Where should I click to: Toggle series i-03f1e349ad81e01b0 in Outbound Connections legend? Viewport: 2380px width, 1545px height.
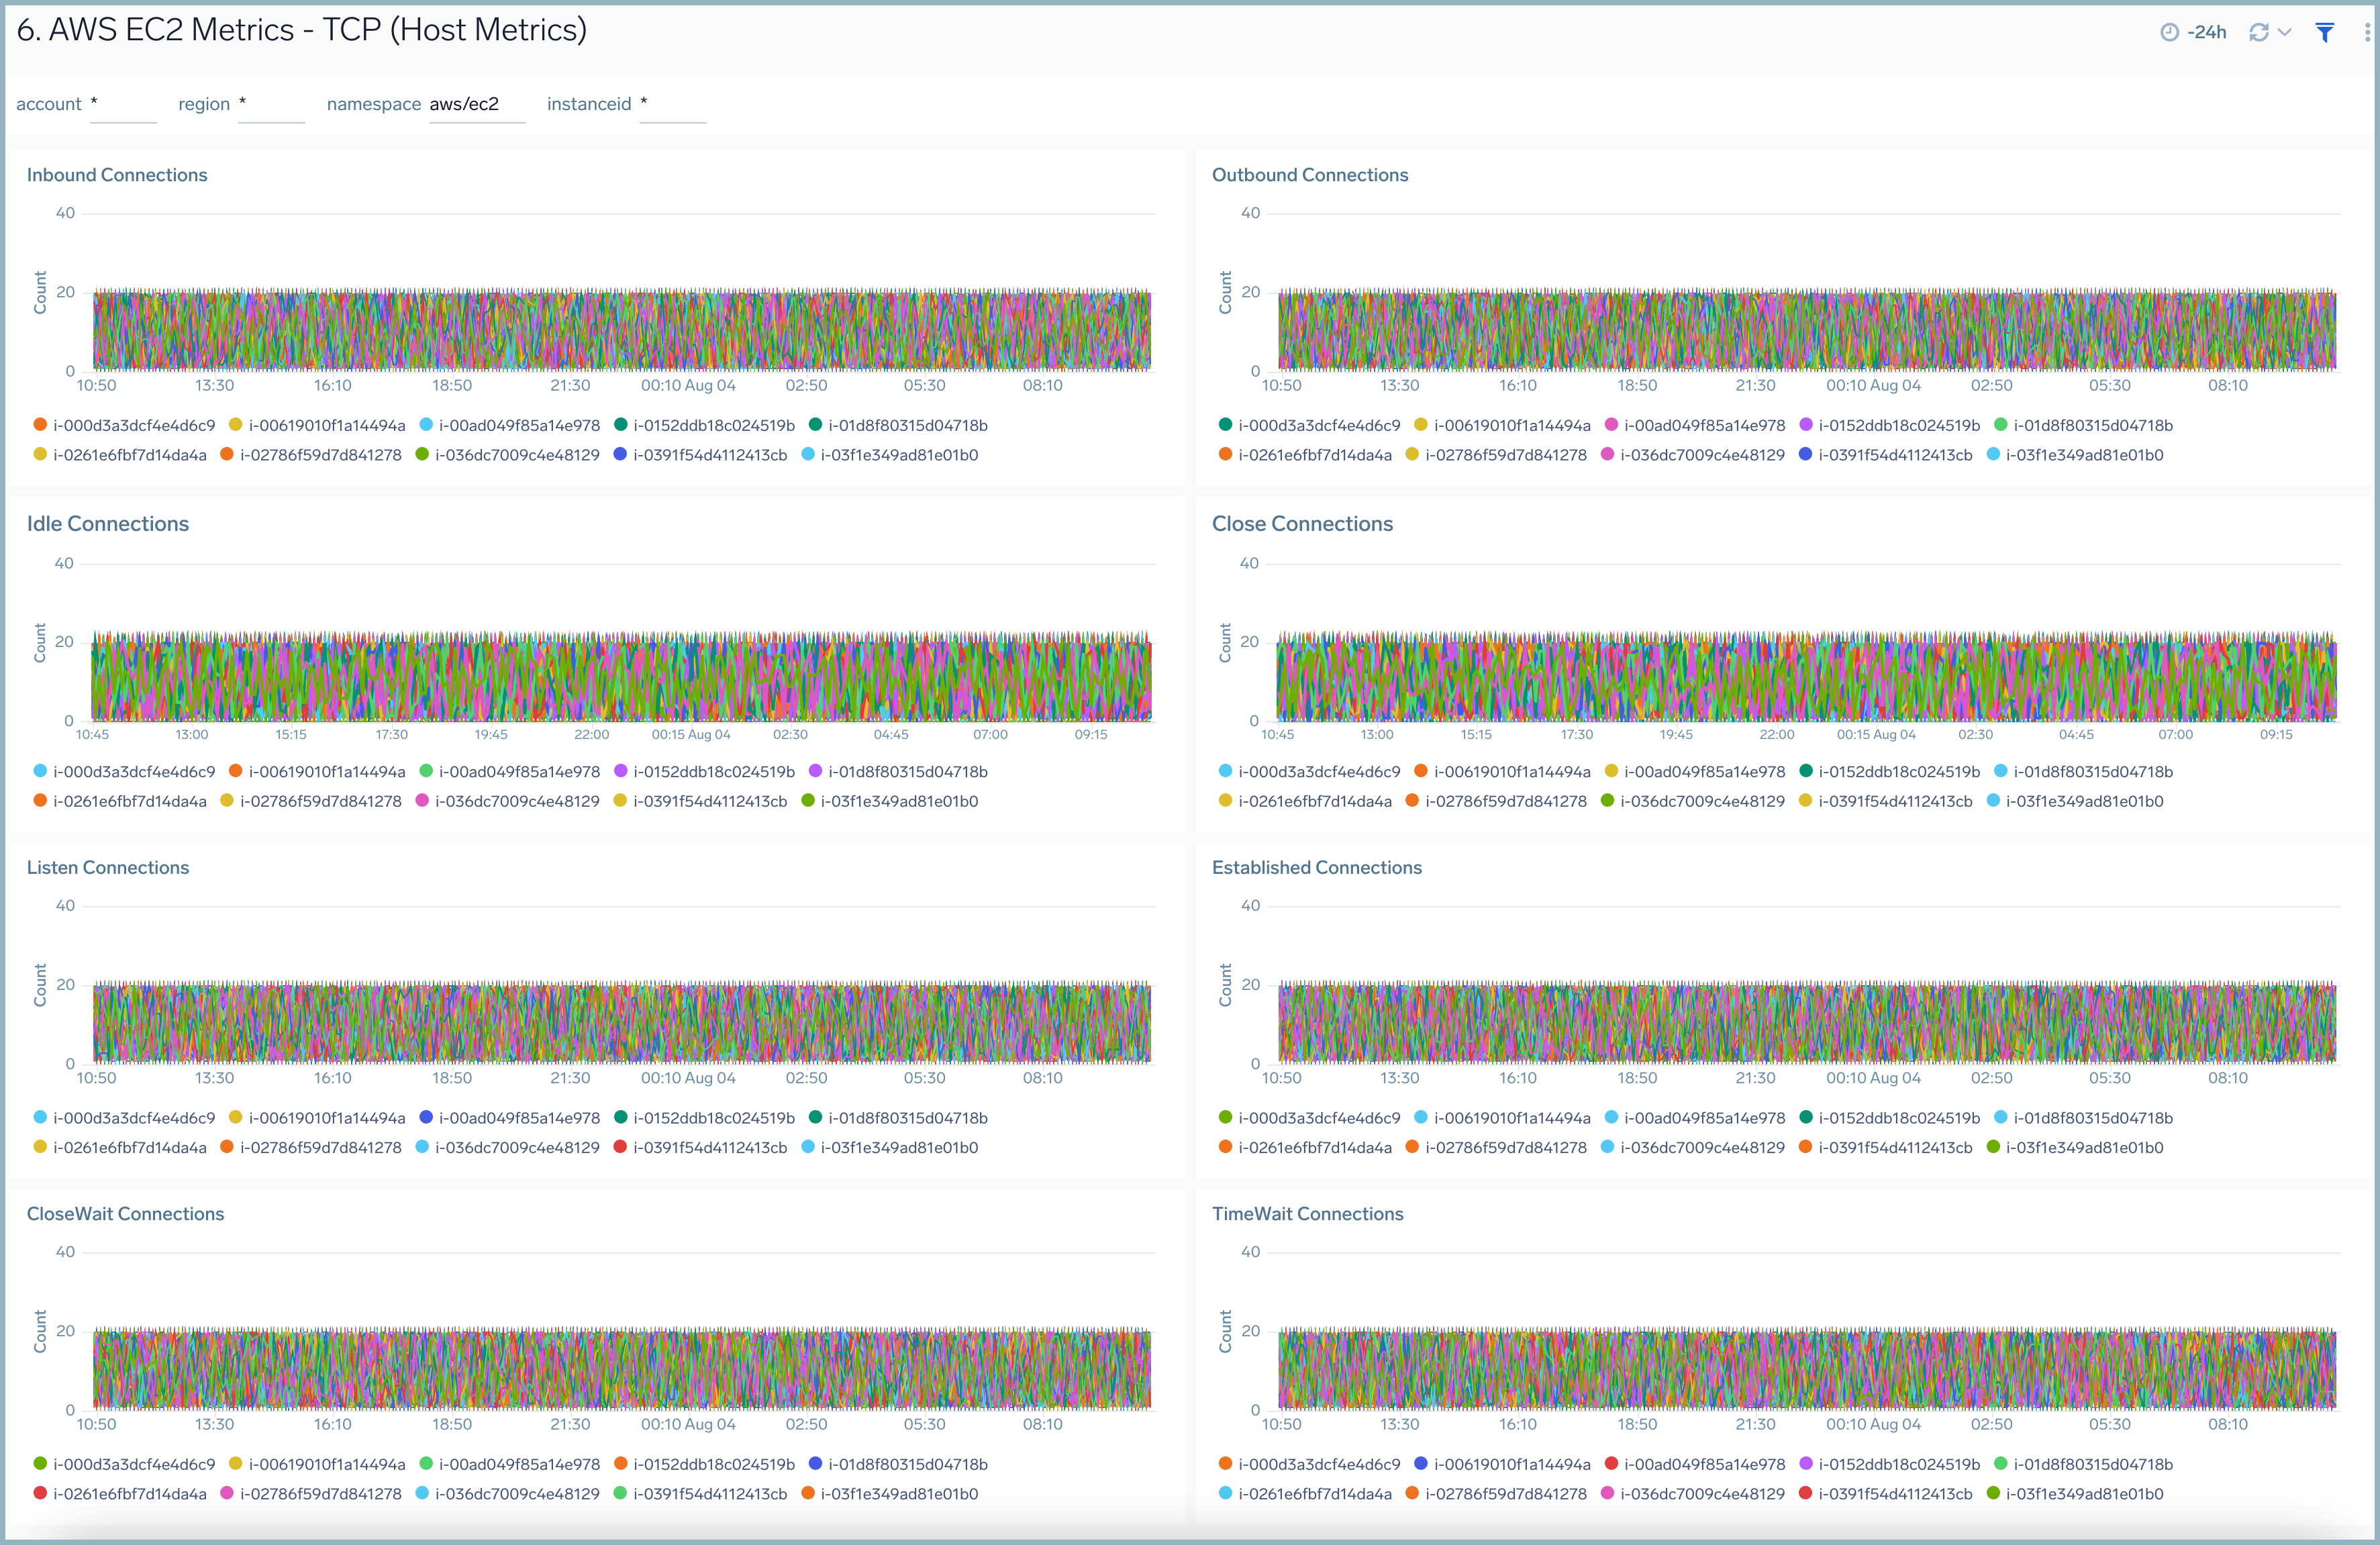[2077, 454]
